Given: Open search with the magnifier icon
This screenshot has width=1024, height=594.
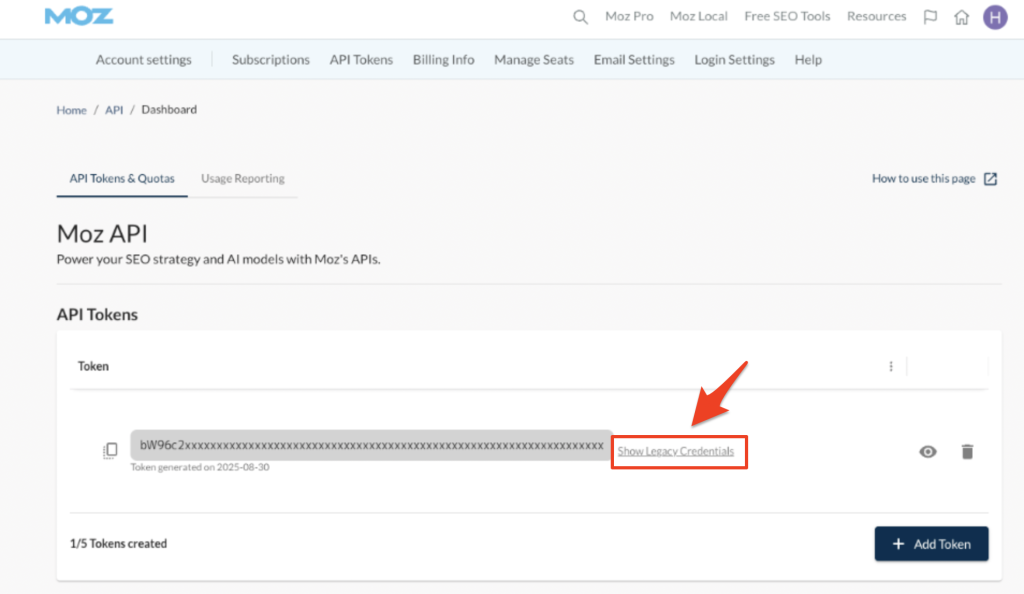Looking at the screenshot, I should (580, 17).
